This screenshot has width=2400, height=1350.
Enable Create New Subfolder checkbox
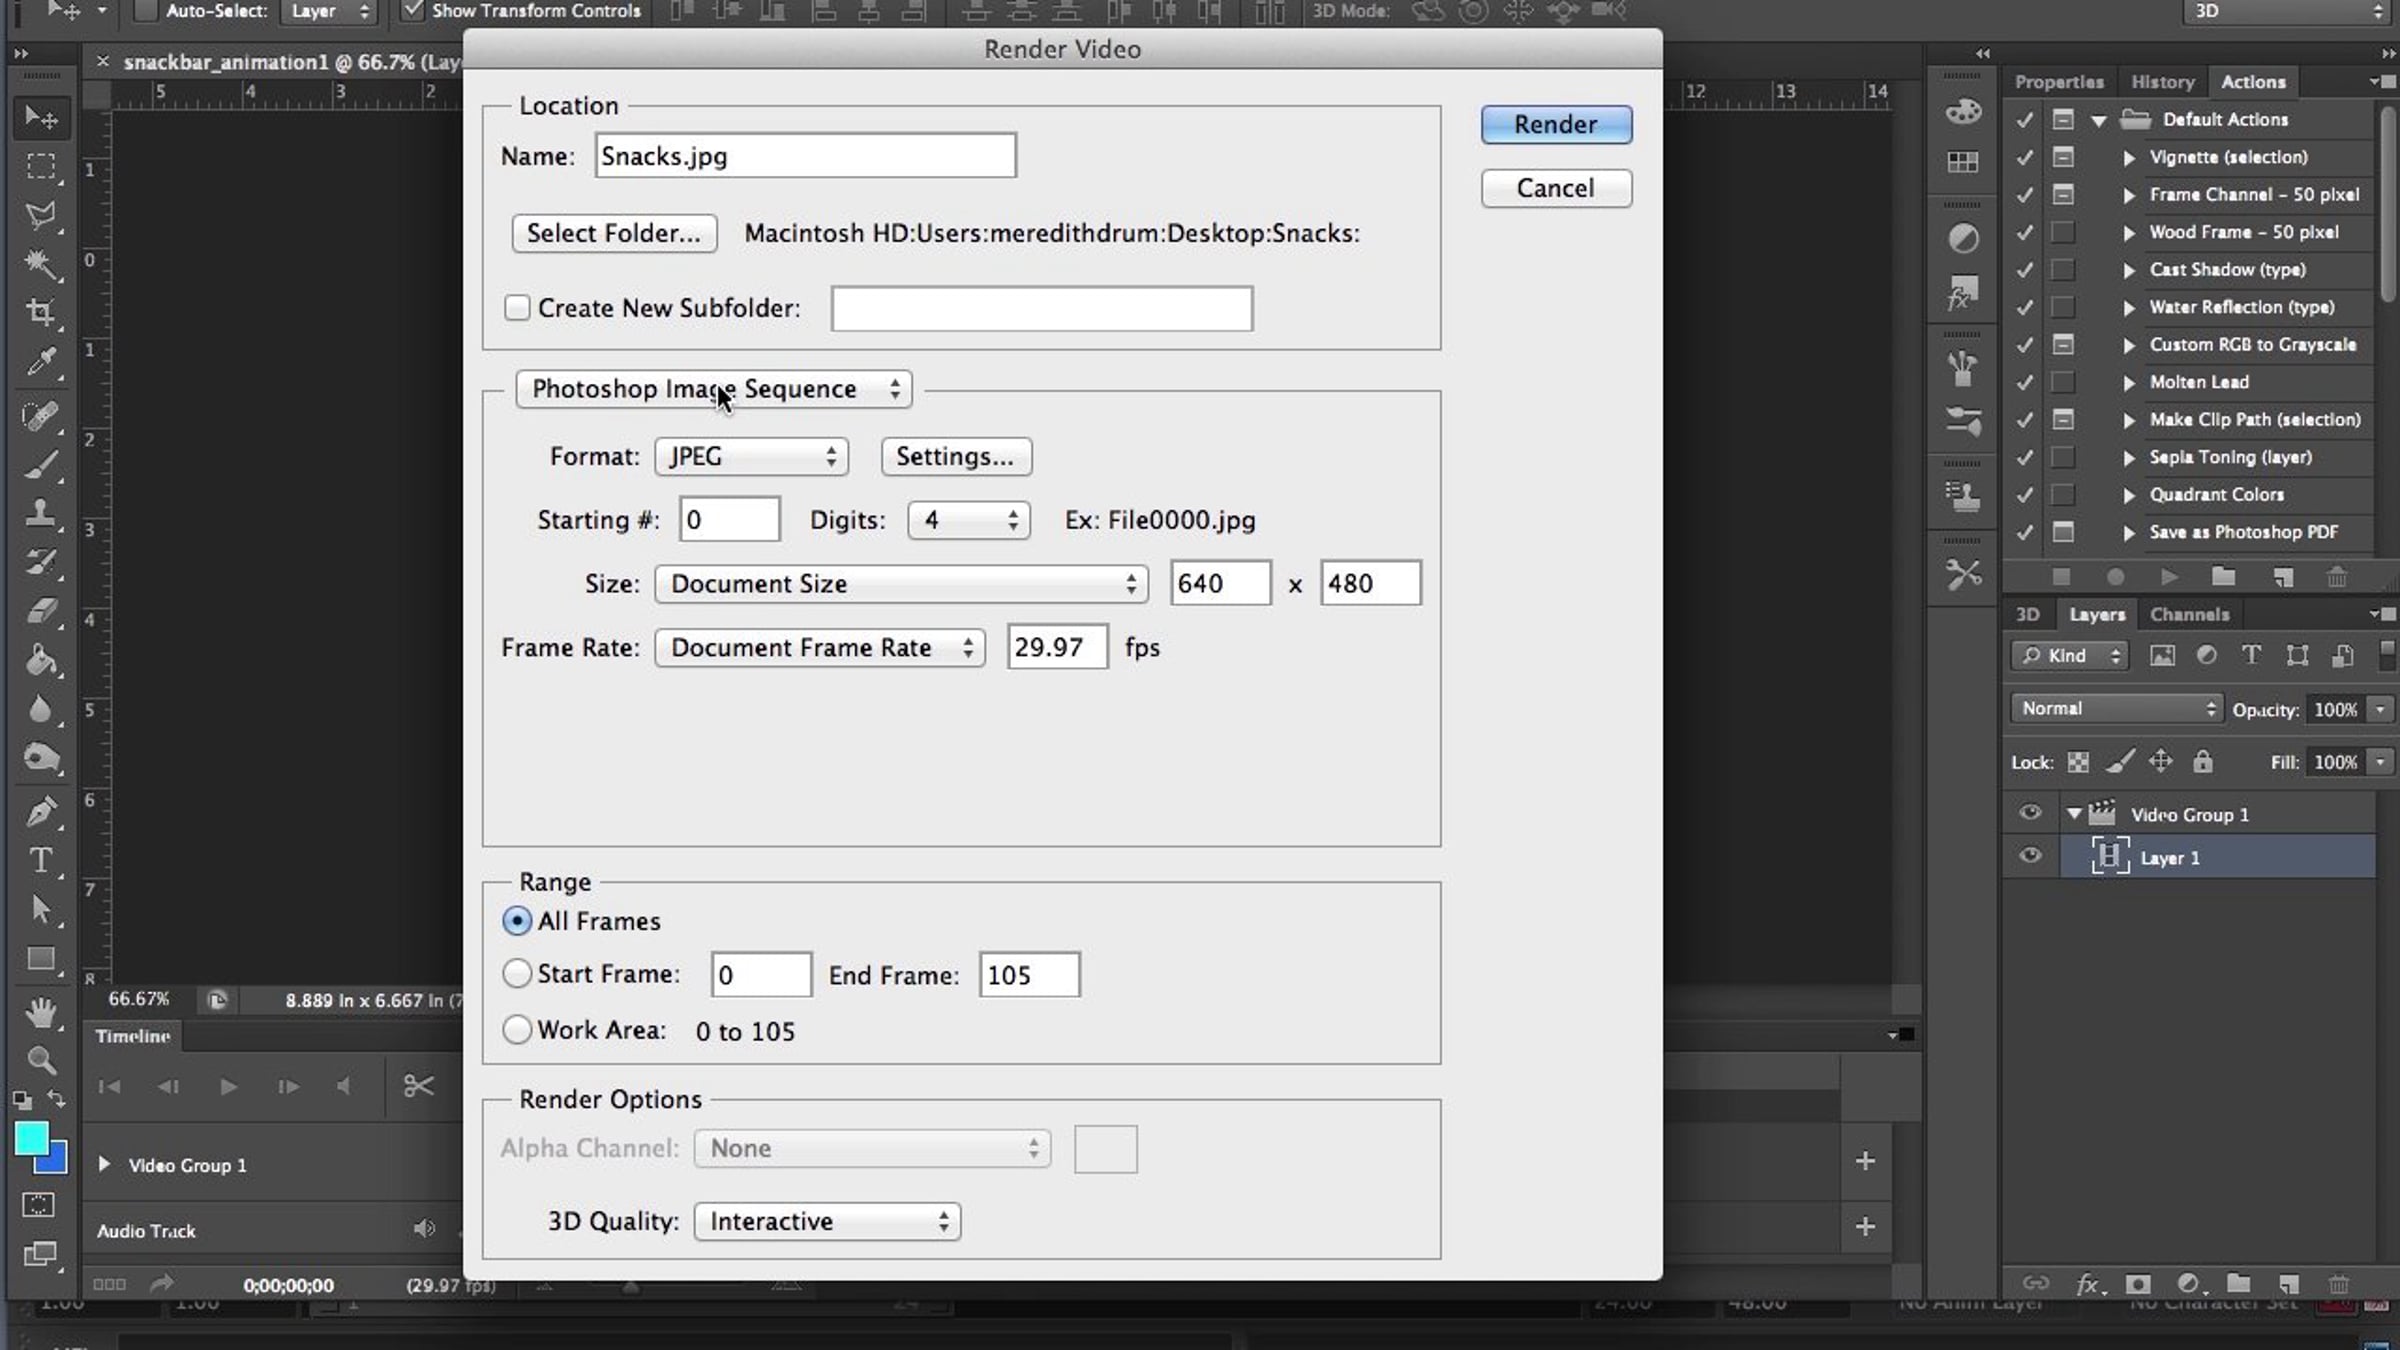517,308
